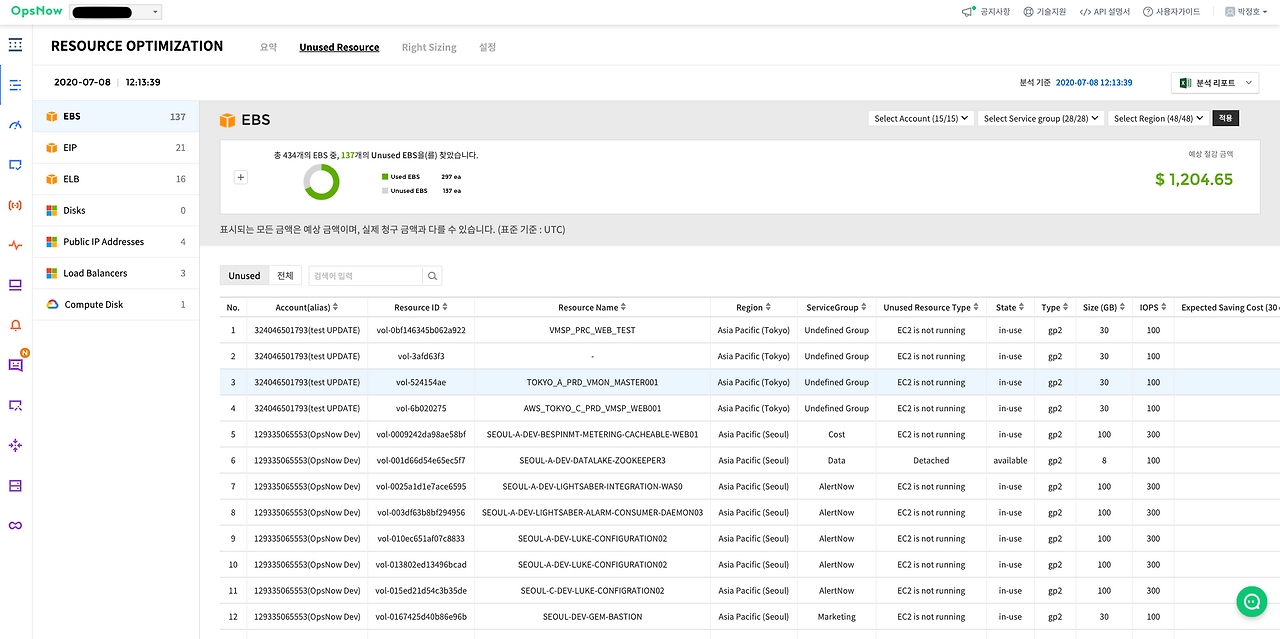Open the grid menu icon in left sidebar

click(x=15, y=45)
